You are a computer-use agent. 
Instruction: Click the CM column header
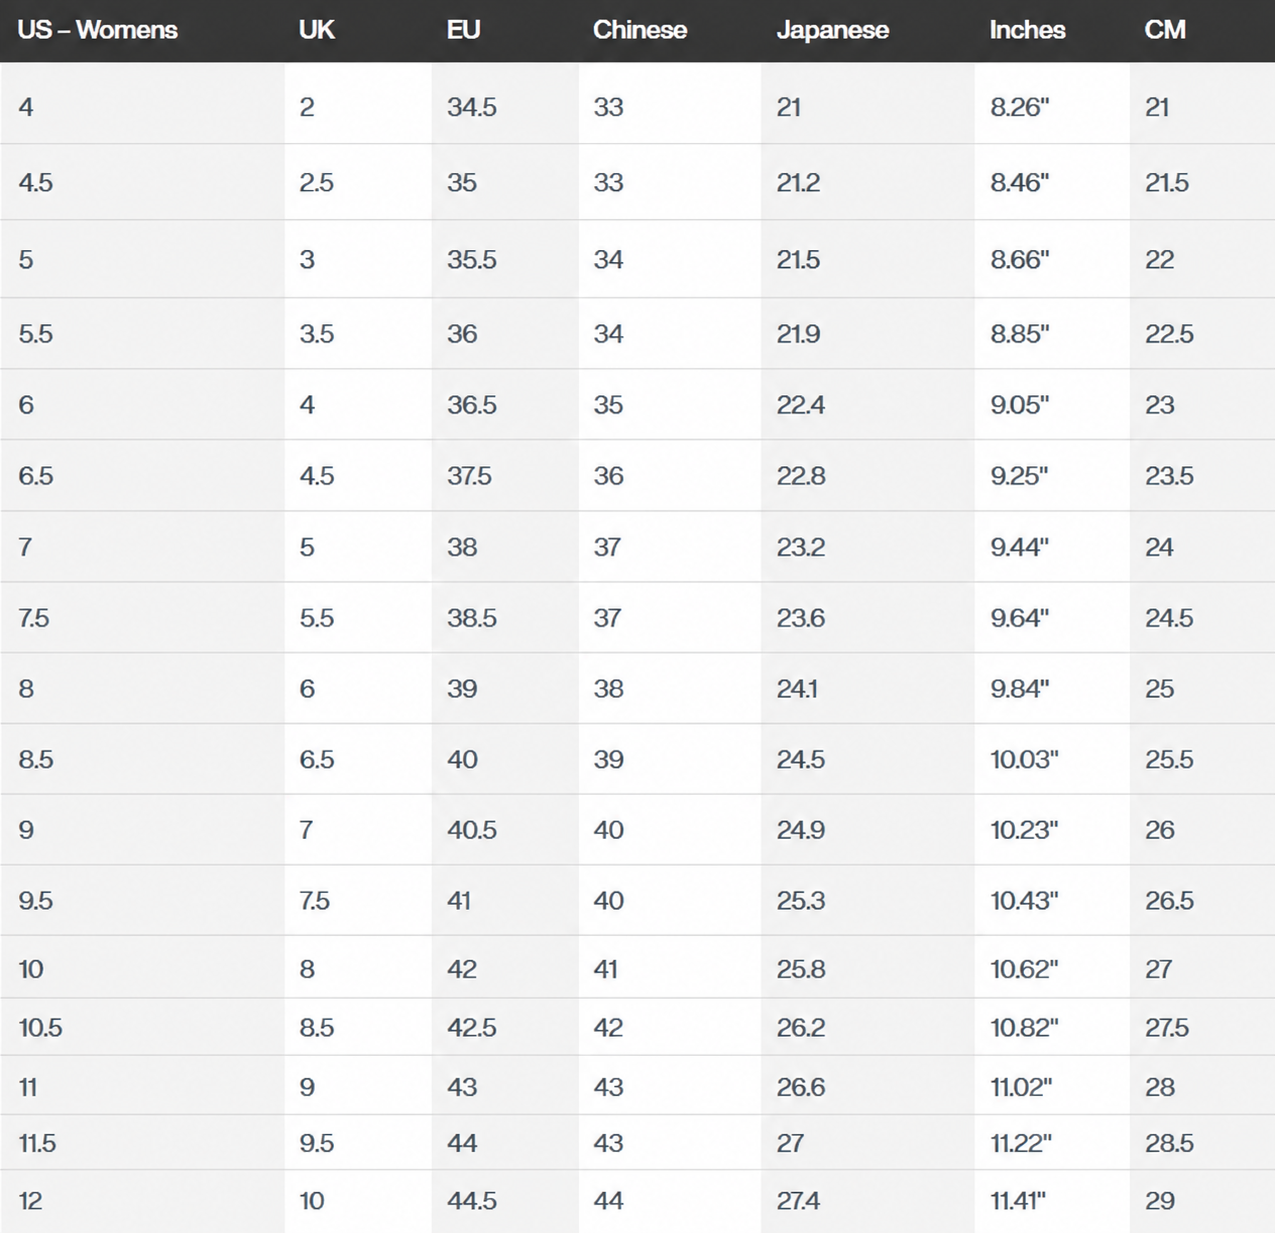click(1165, 30)
